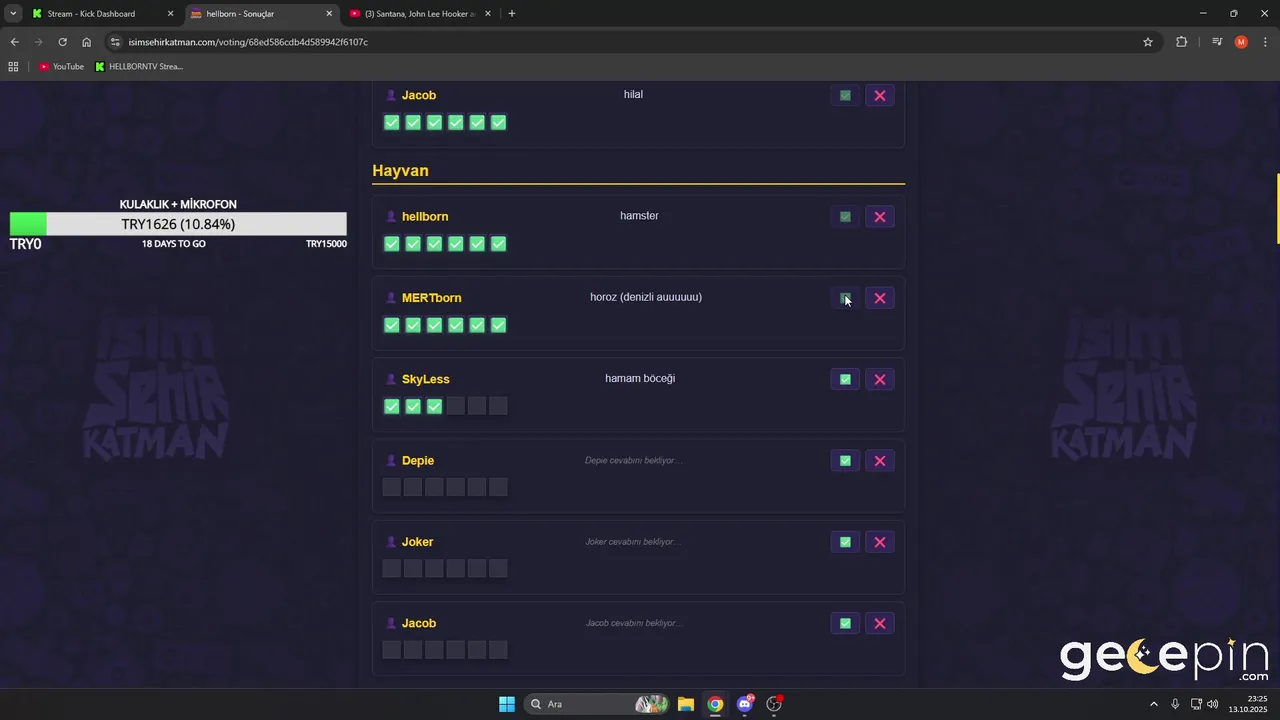The height and width of the screenshot is (720, 1280).
Task: Open the media control button
Action: tap(1217, 42)
